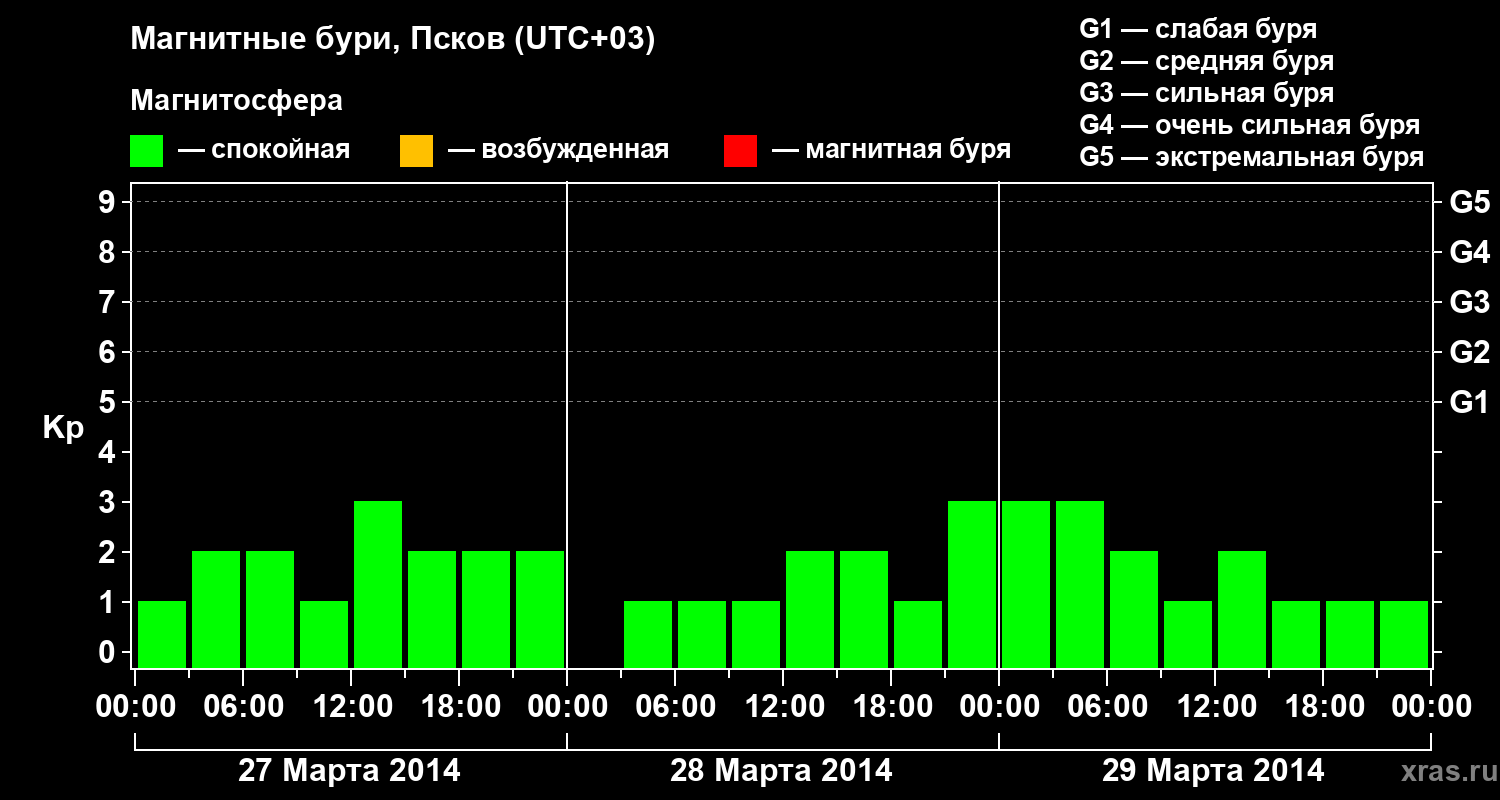The image size is (1500, 800).
Task: Click '06:00' time label for 28 Марта
Action: (675, 707)
